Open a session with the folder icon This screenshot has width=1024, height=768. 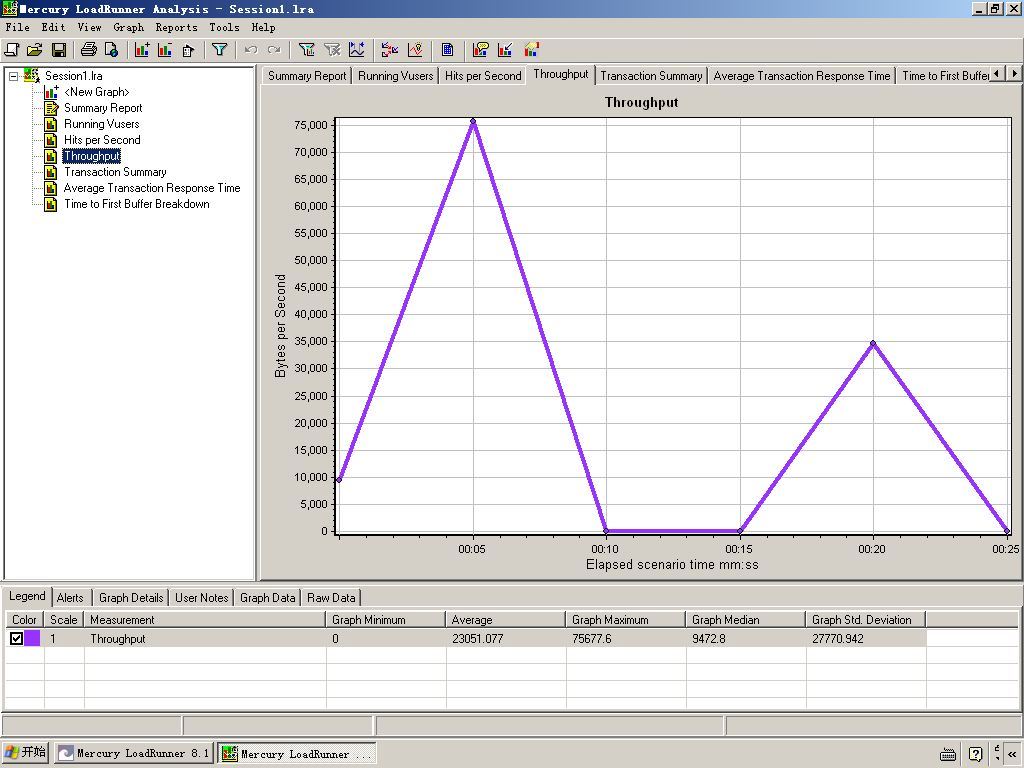click(x=35, y=50)
